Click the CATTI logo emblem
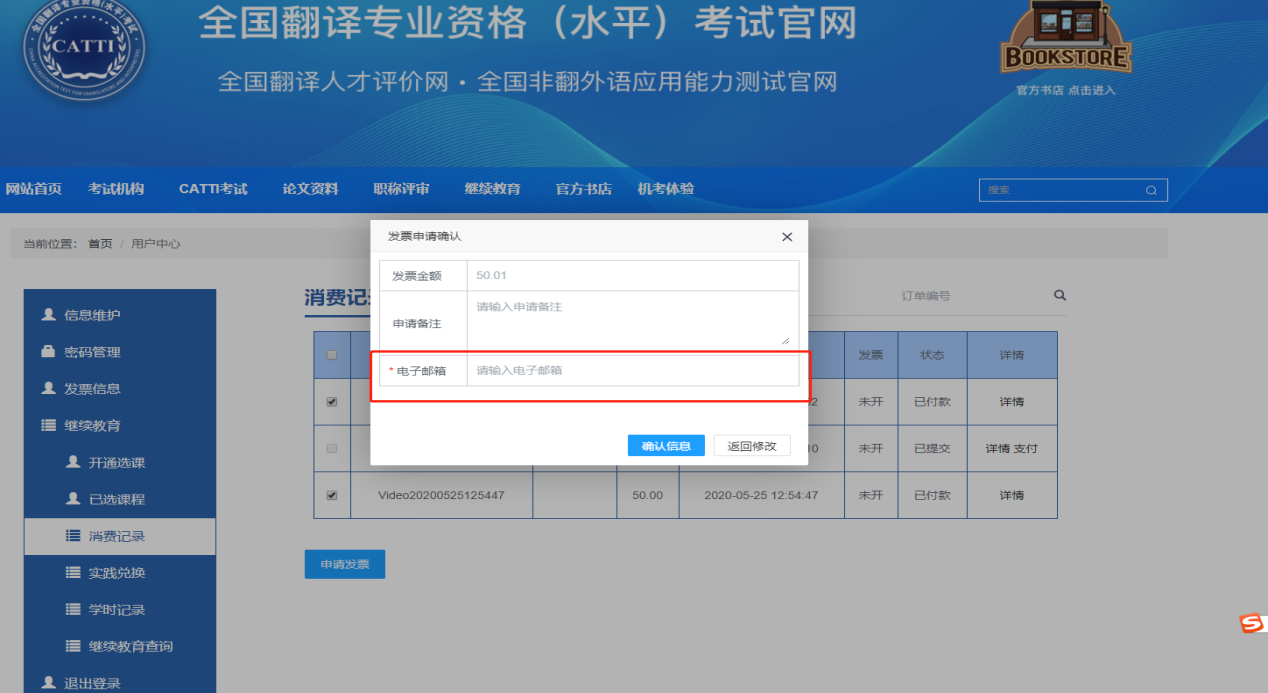The width and height of the screenshot is (1268, 693). [x=84, y=48]
